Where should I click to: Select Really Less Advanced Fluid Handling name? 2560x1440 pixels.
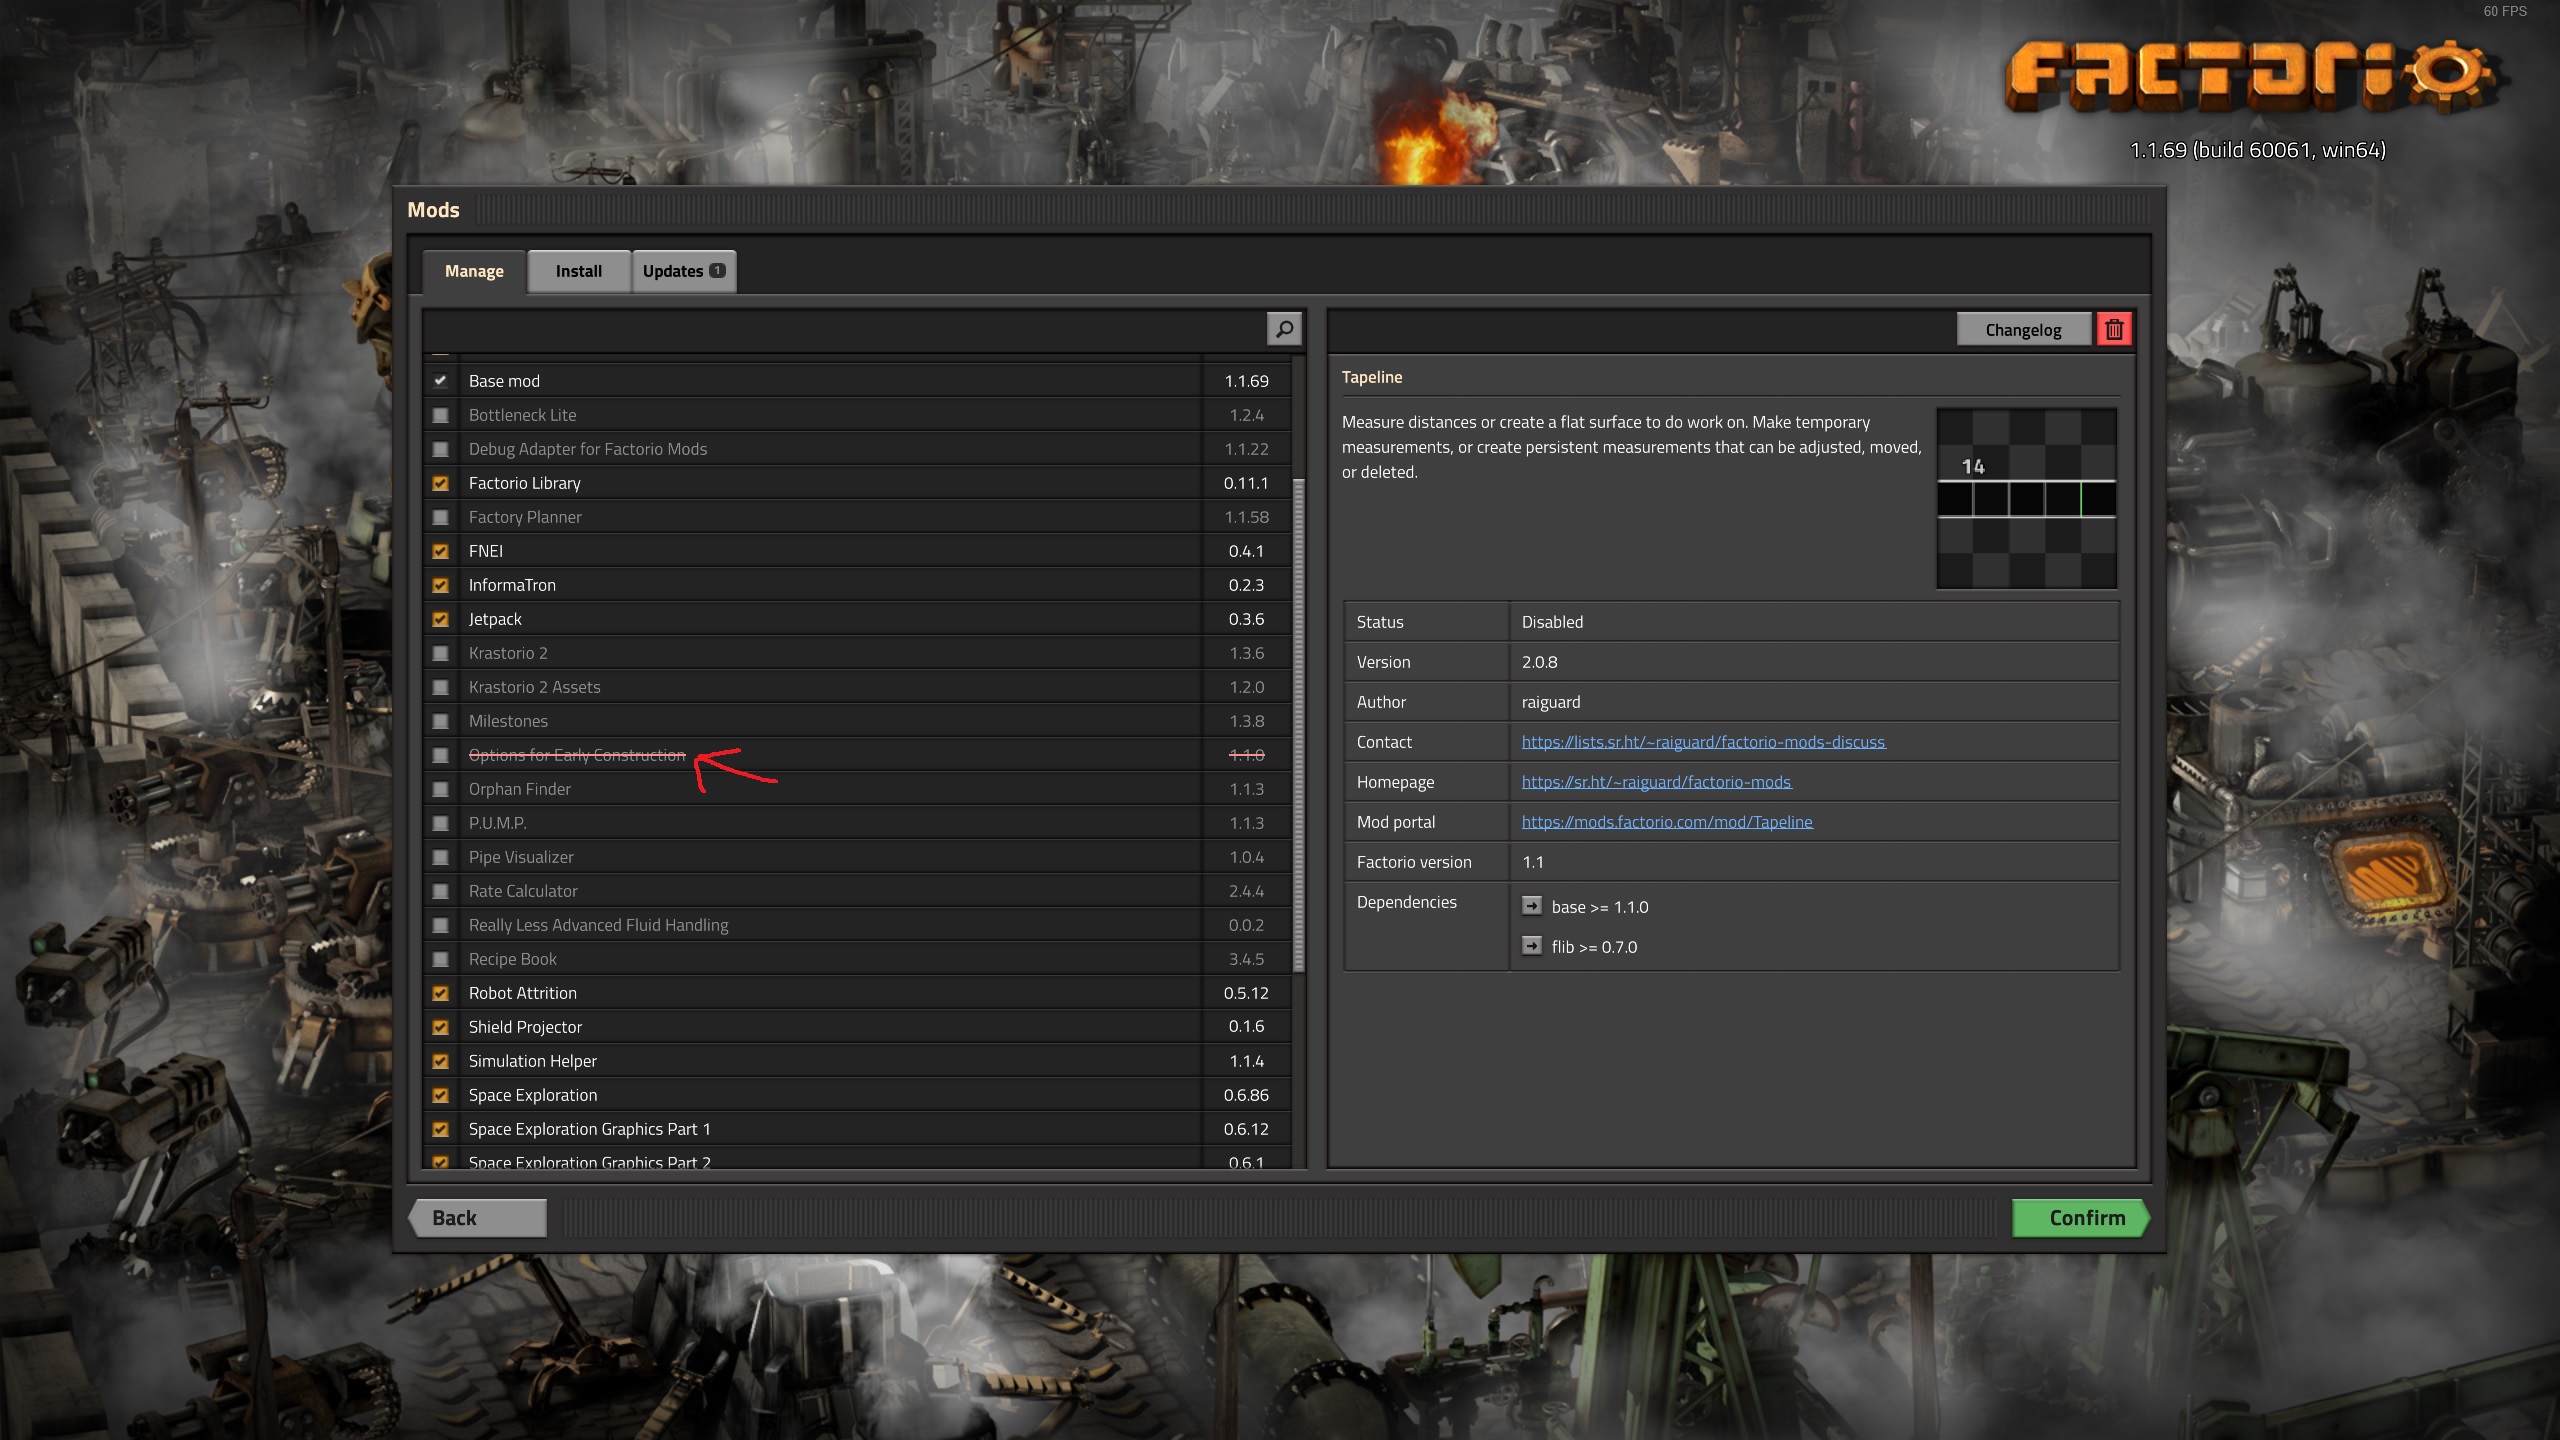click(x=598, y=925)
